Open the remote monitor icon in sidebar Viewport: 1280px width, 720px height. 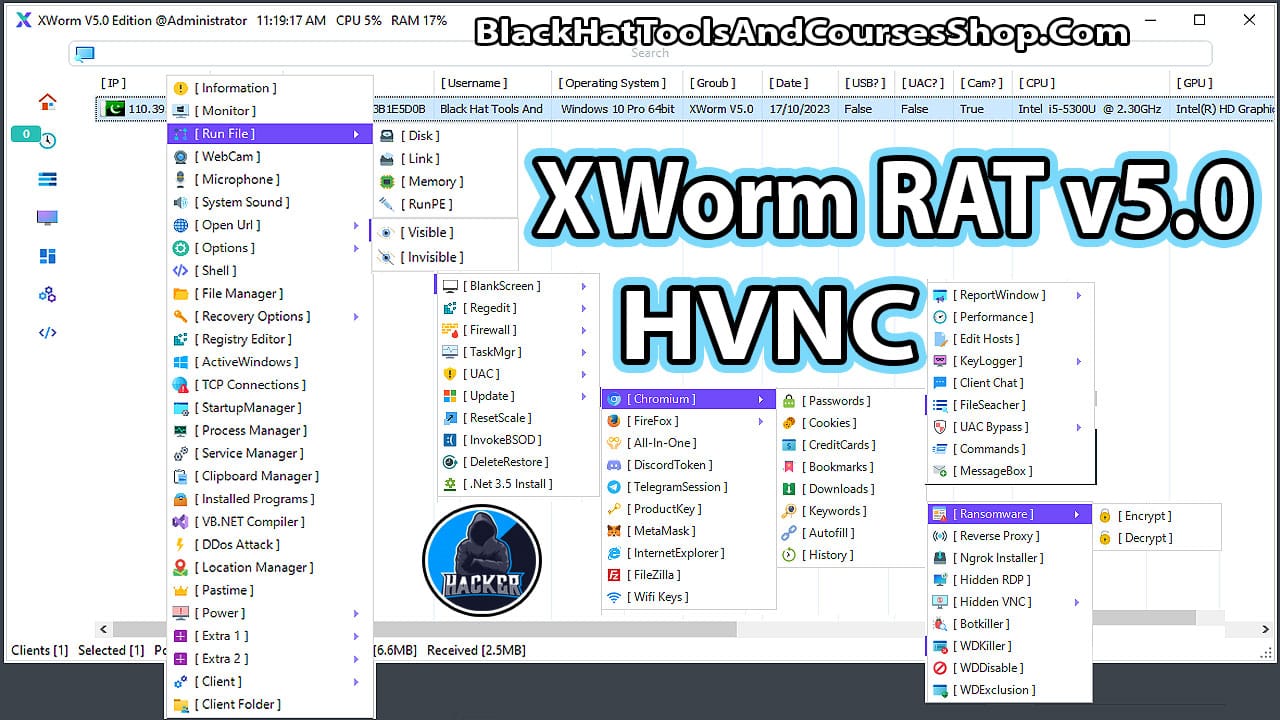pyautogui.click(x=45, y=217)
